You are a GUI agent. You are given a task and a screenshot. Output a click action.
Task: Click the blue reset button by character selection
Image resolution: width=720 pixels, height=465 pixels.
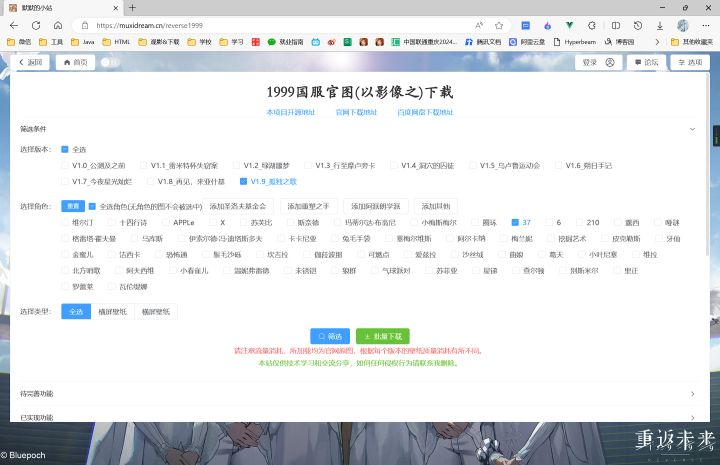(73, 206)
